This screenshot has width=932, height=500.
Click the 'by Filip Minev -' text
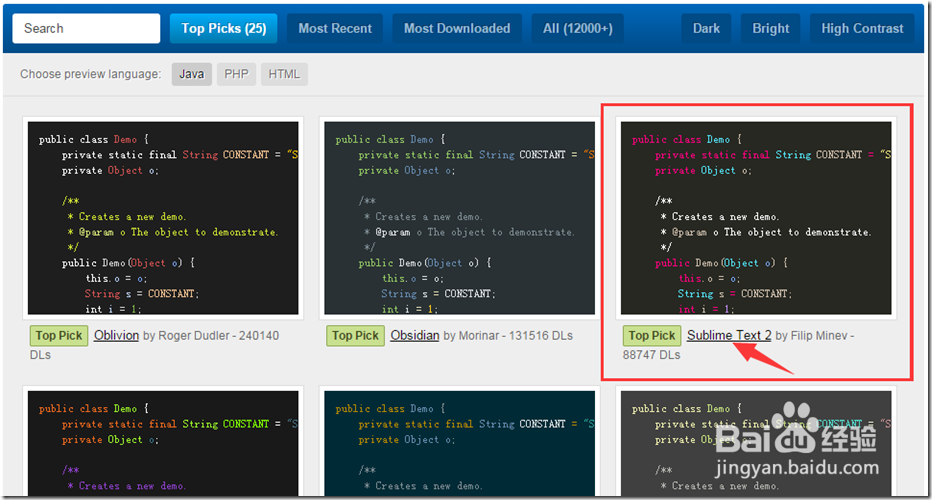tap(815, 335)
